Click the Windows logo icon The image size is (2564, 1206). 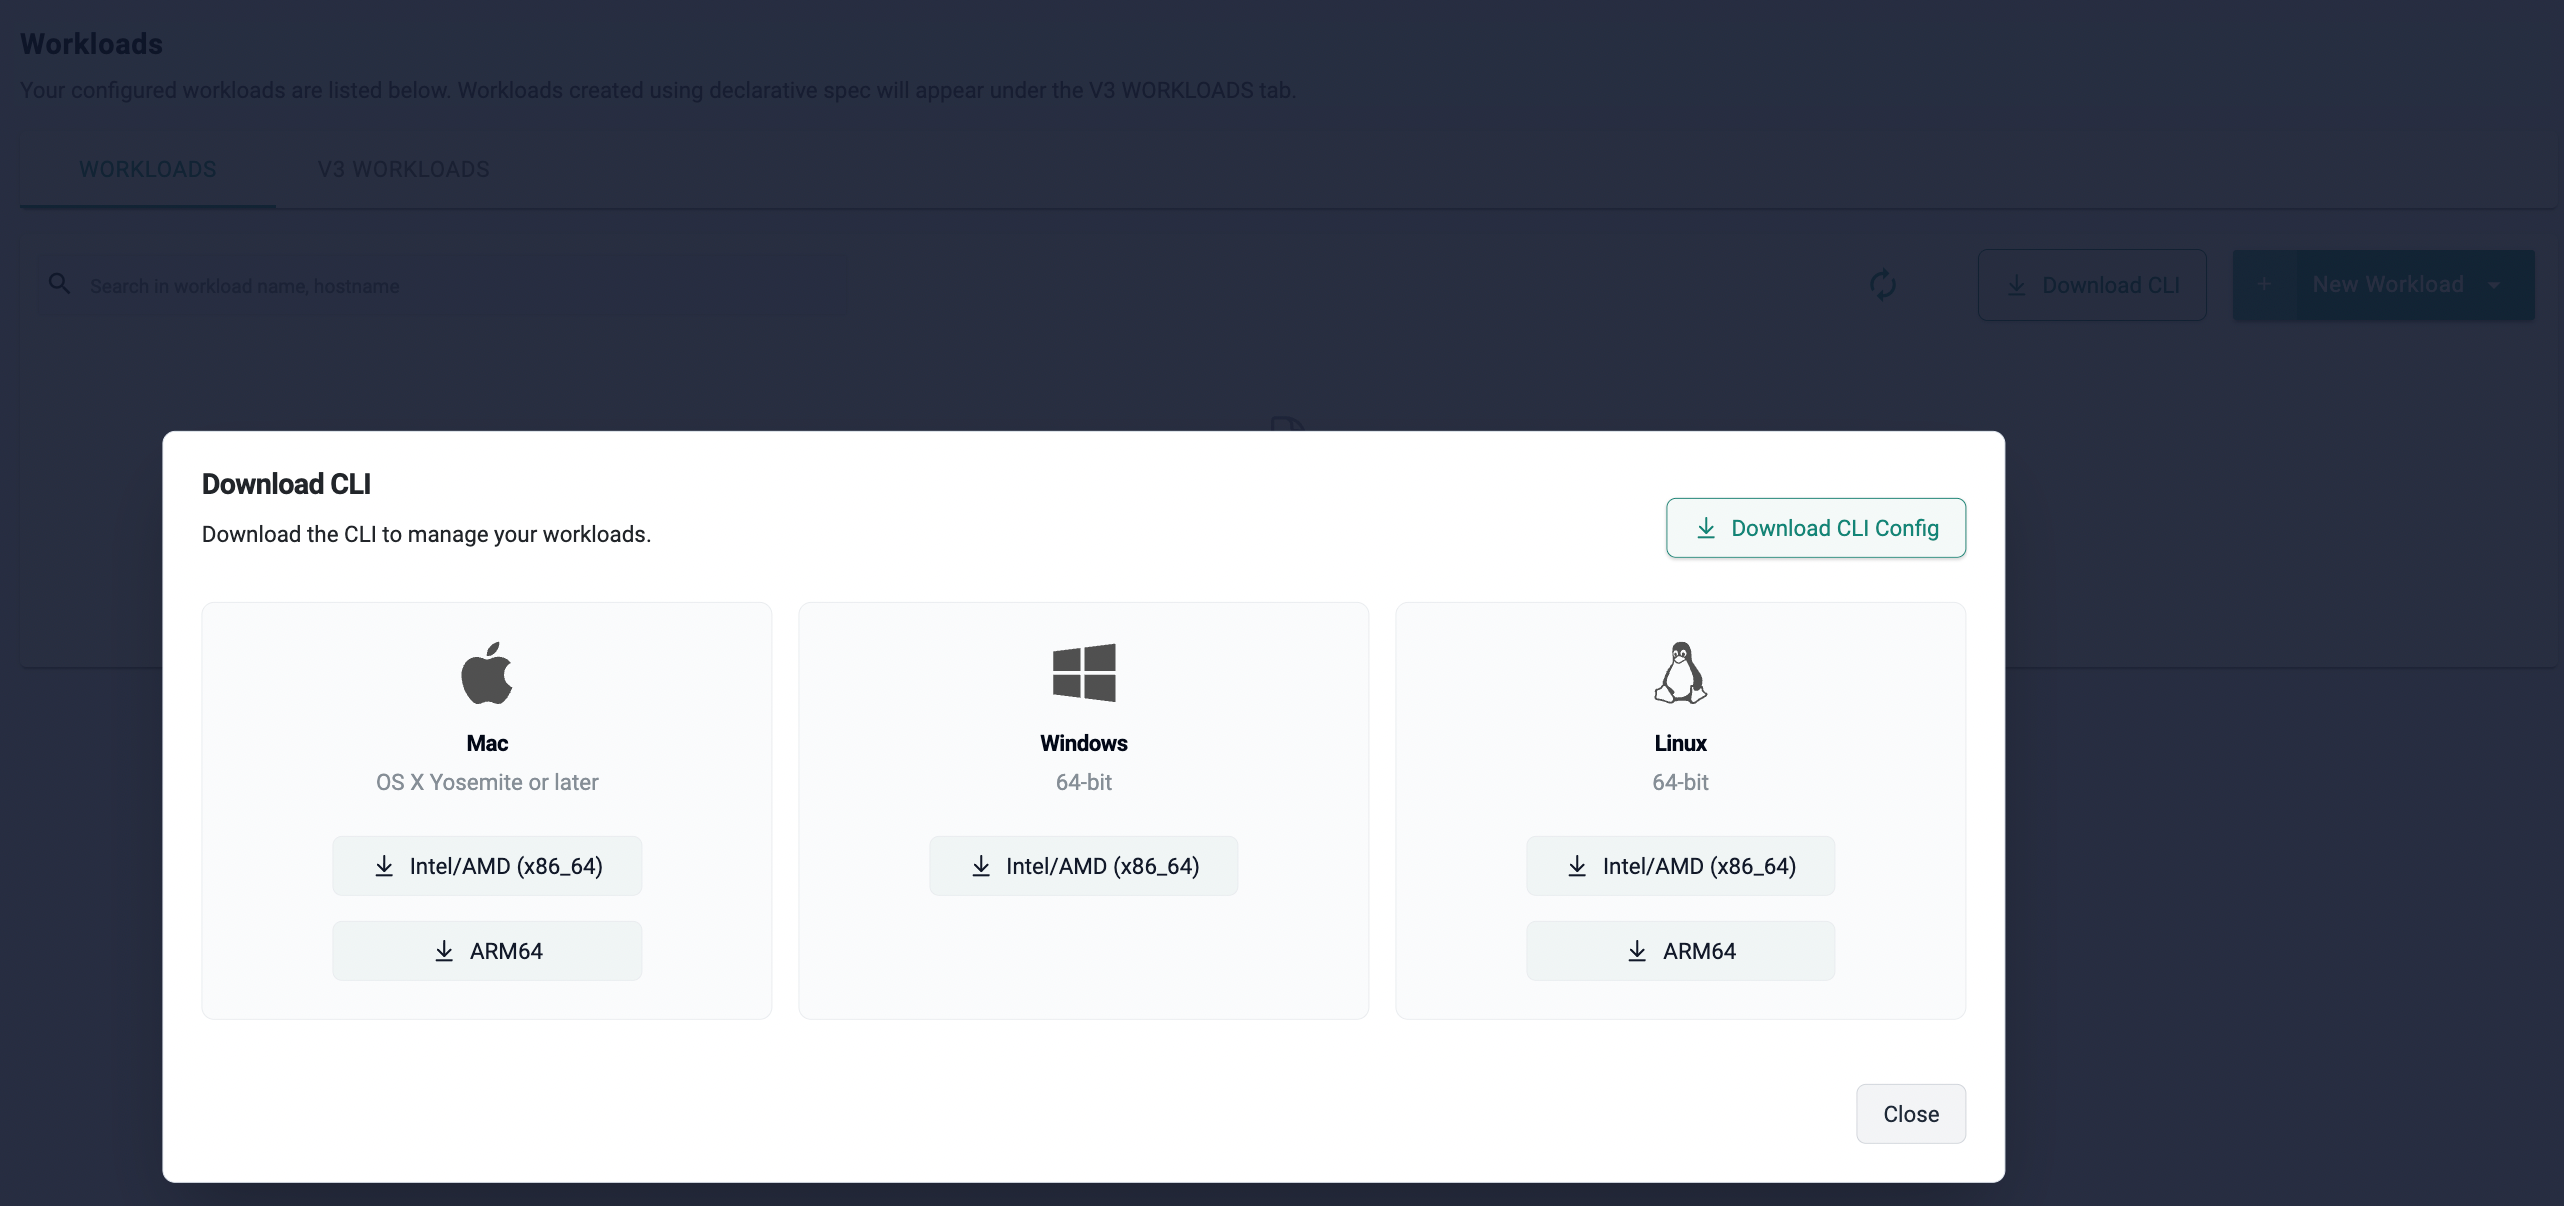click(1083, 672)
